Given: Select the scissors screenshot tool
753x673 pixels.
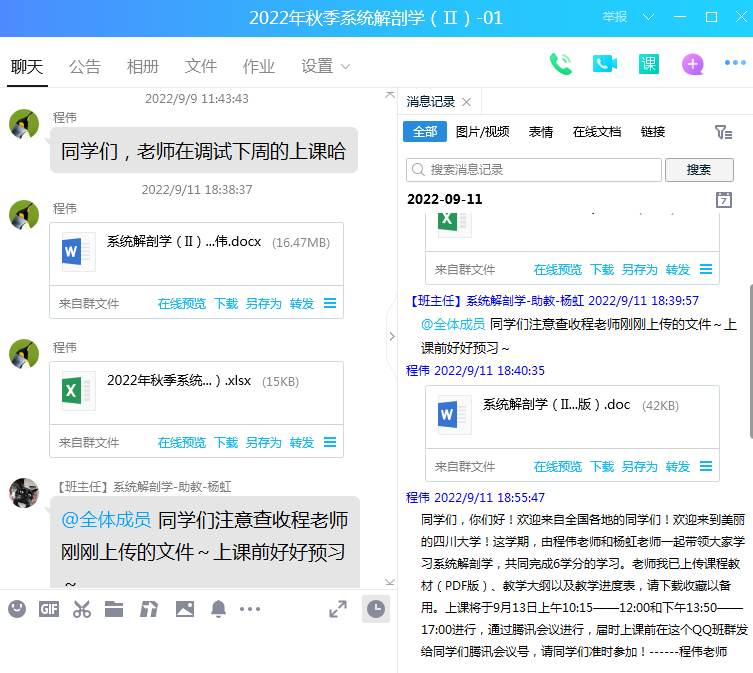Looking at the screenshot, I should pyautogui.click(x=82, y=609).
